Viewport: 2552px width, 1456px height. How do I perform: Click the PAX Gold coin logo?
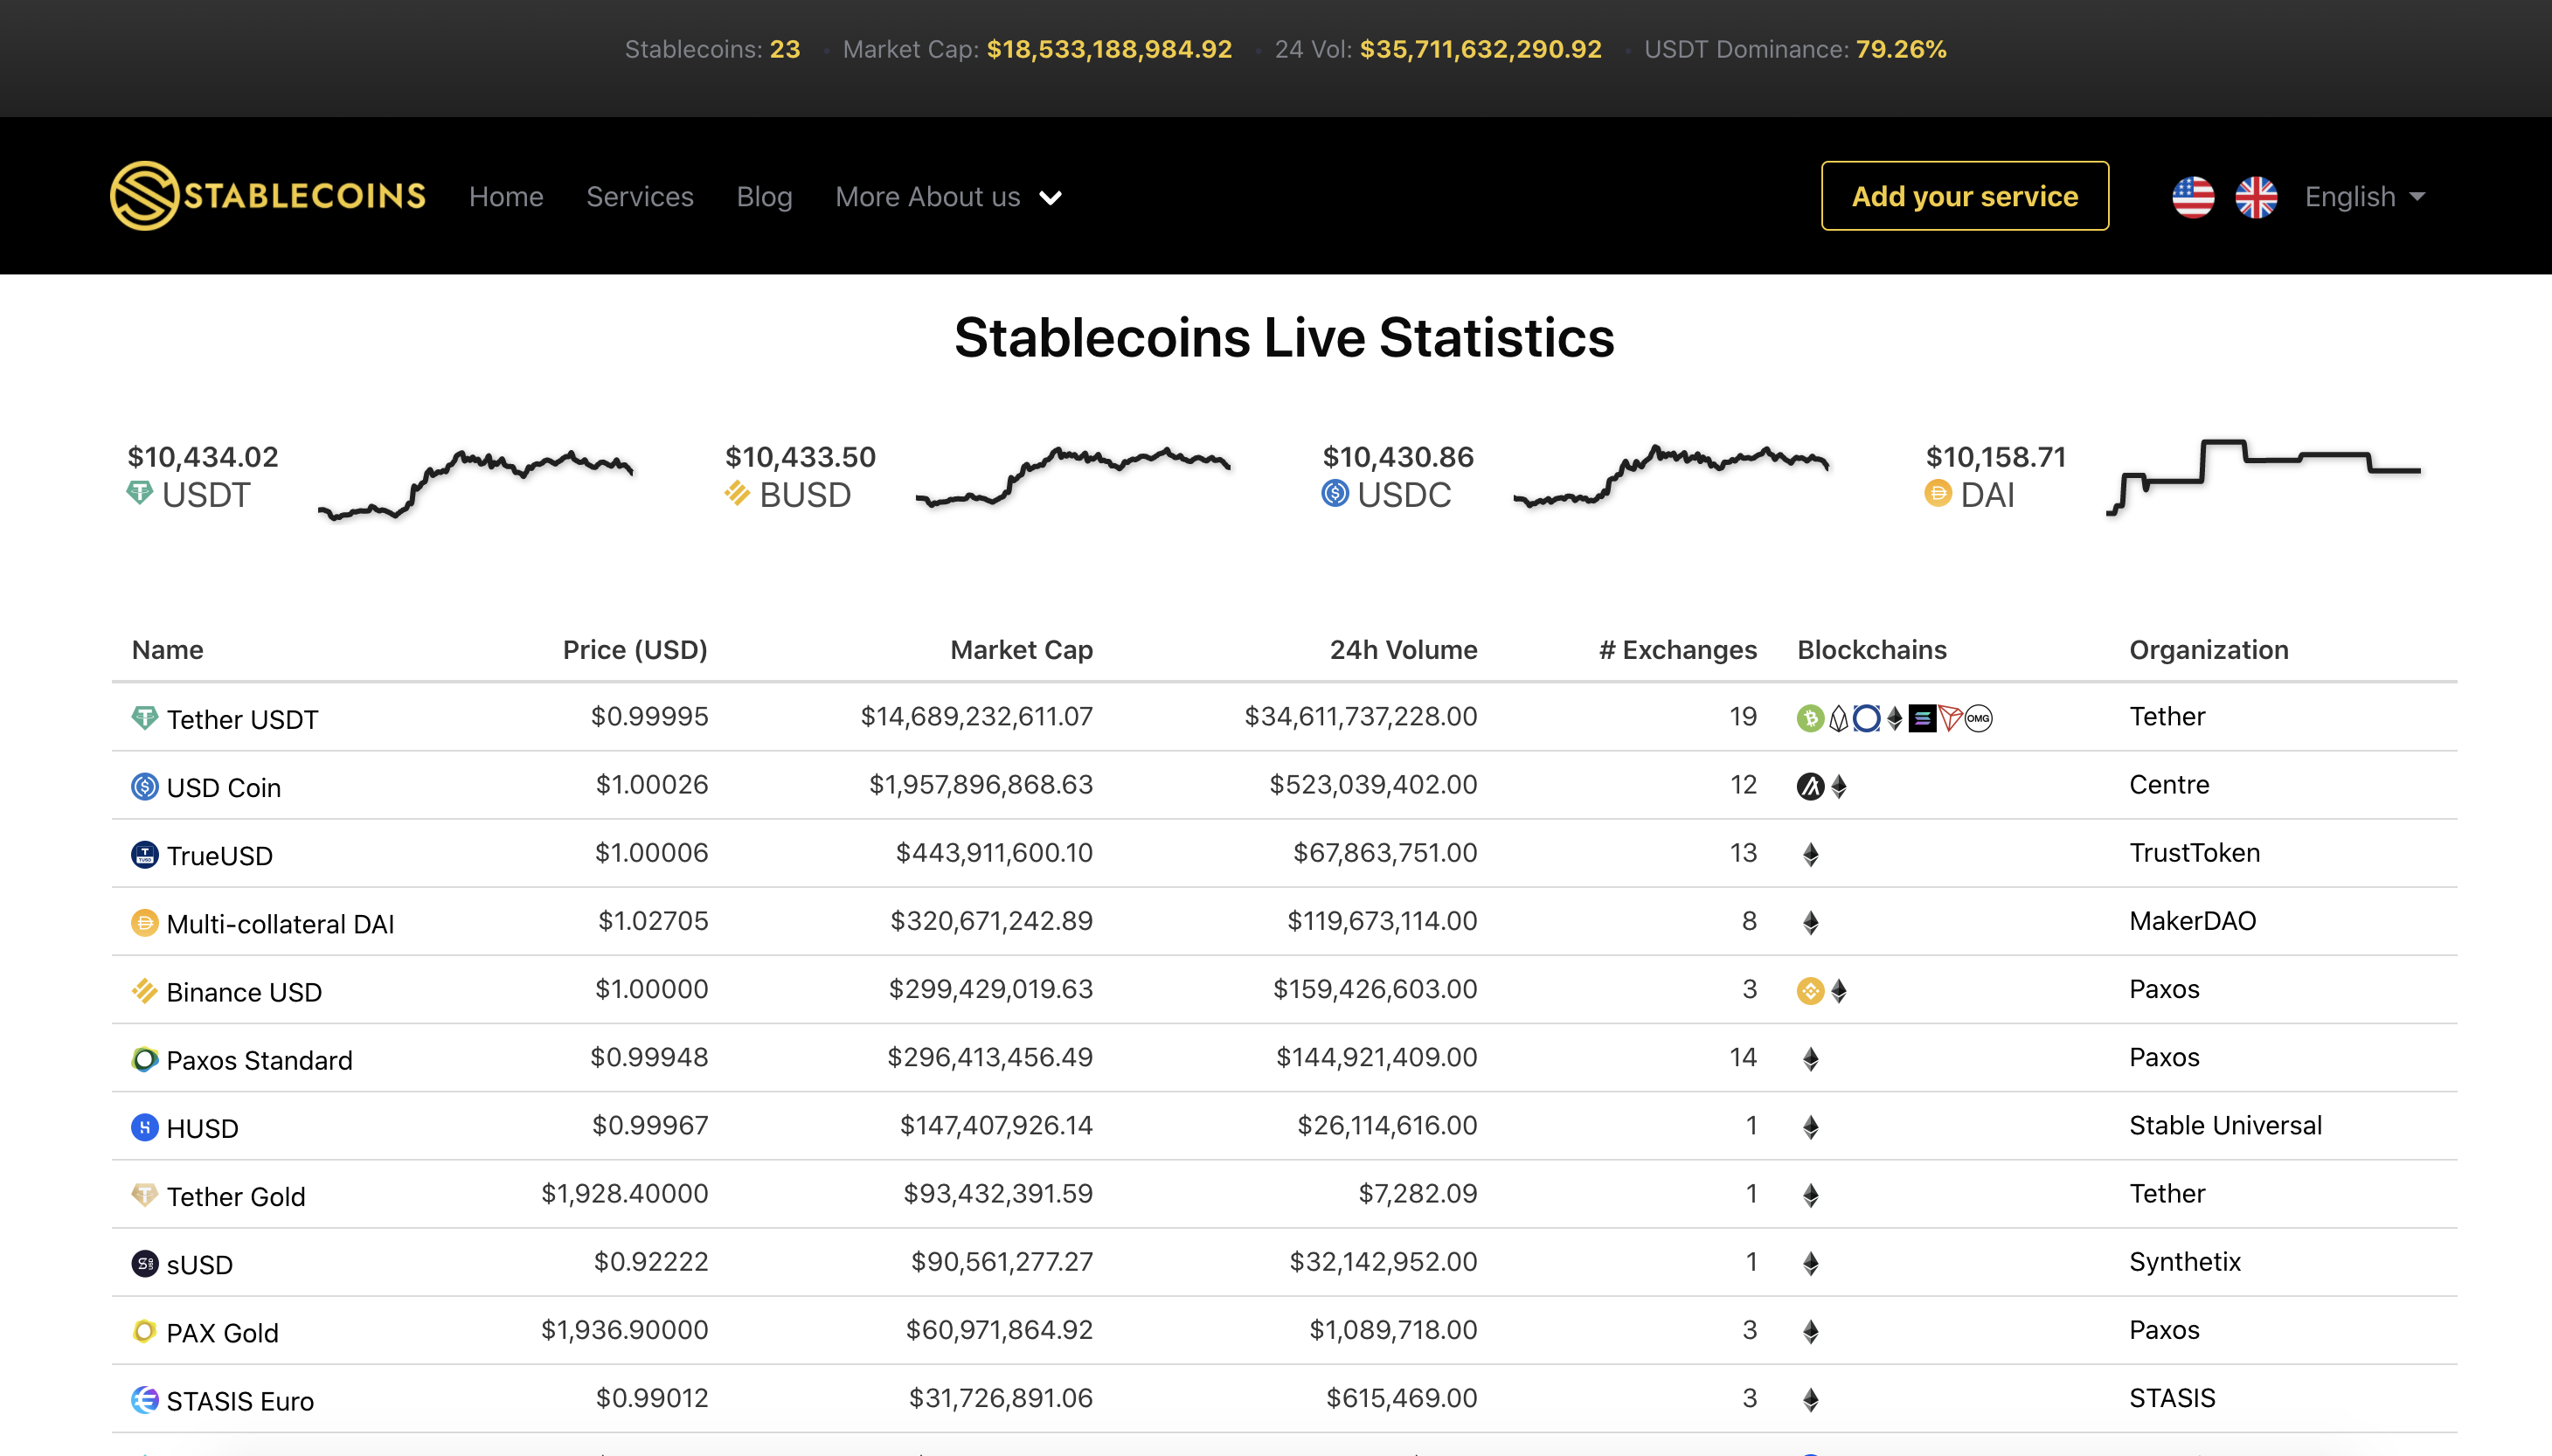pos(144,1331)
